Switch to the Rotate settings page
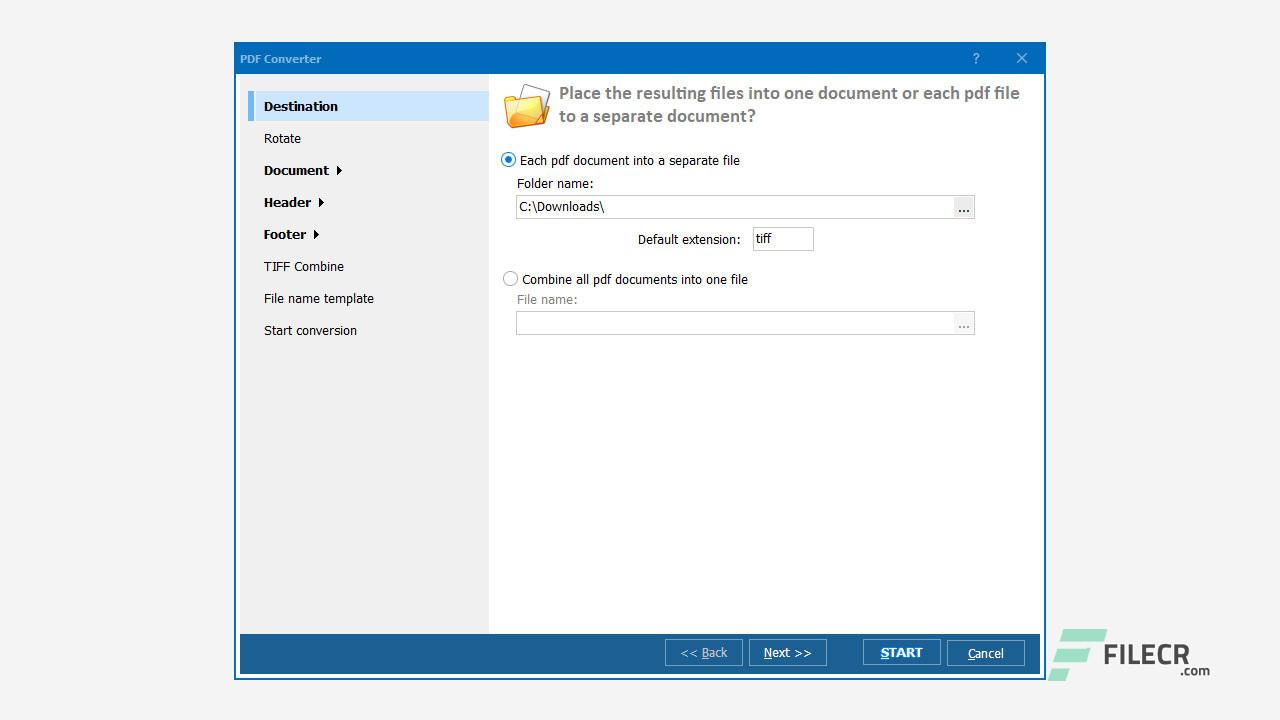Viewport: 1280px width, 720px height. (x=282, y=138)
